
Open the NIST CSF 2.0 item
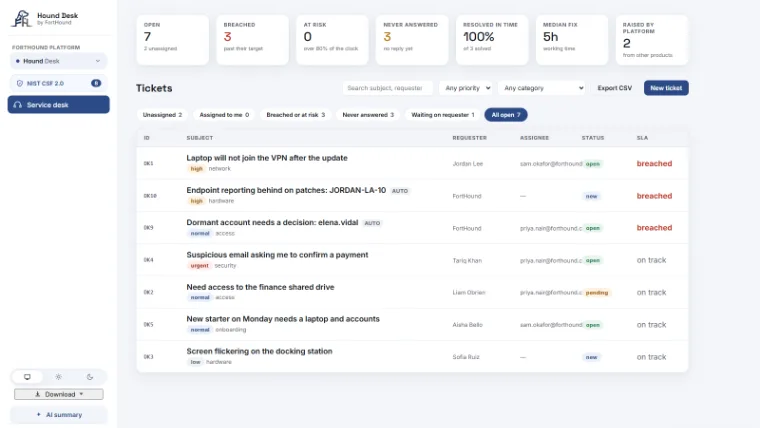point(58,83)
